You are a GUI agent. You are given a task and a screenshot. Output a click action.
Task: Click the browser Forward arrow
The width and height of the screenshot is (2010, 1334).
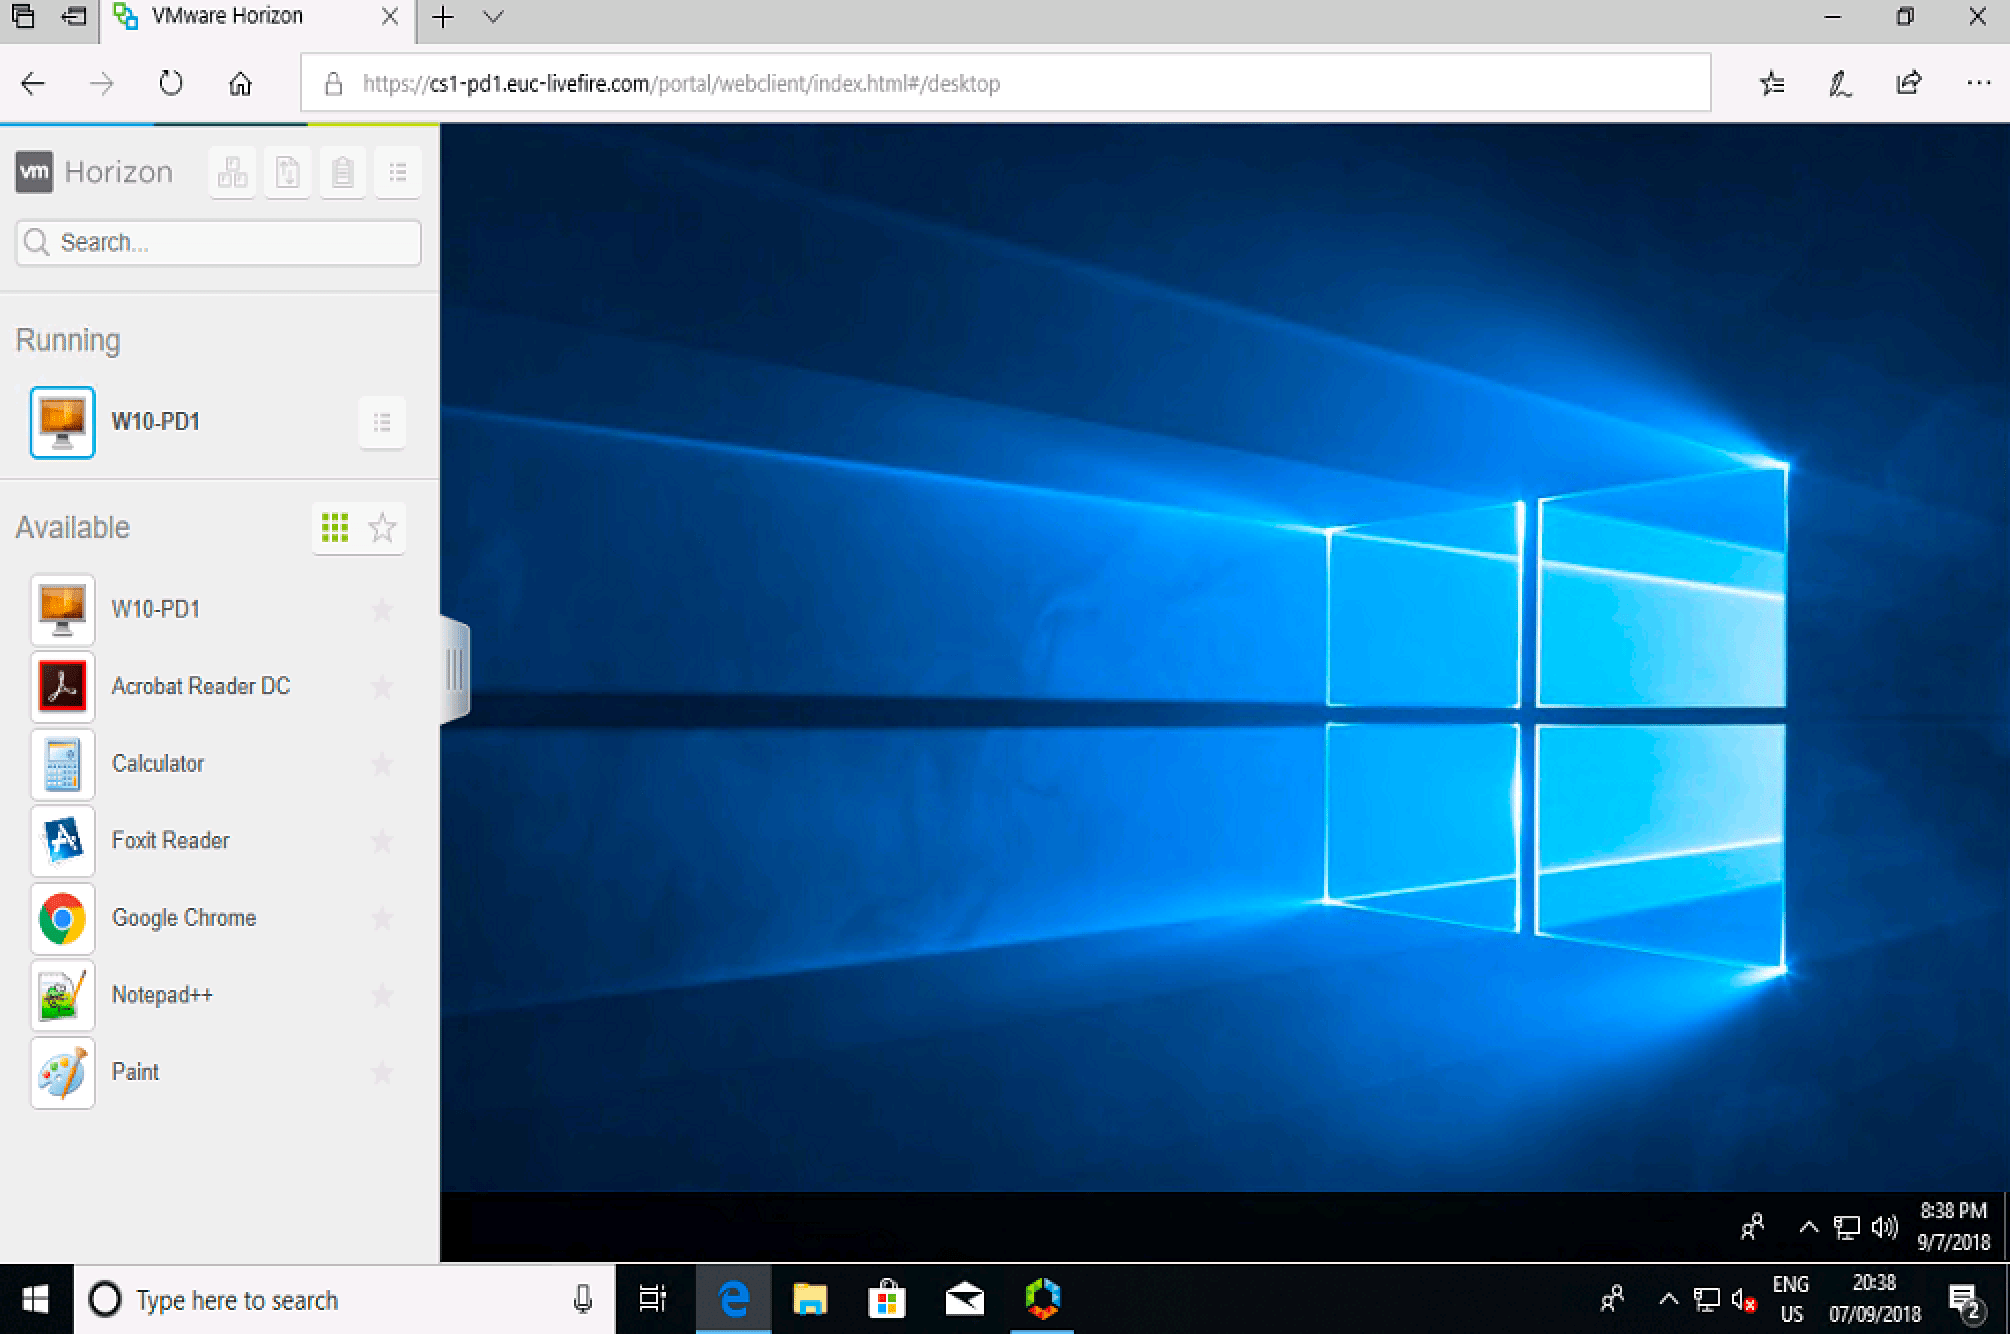point(102,84)
